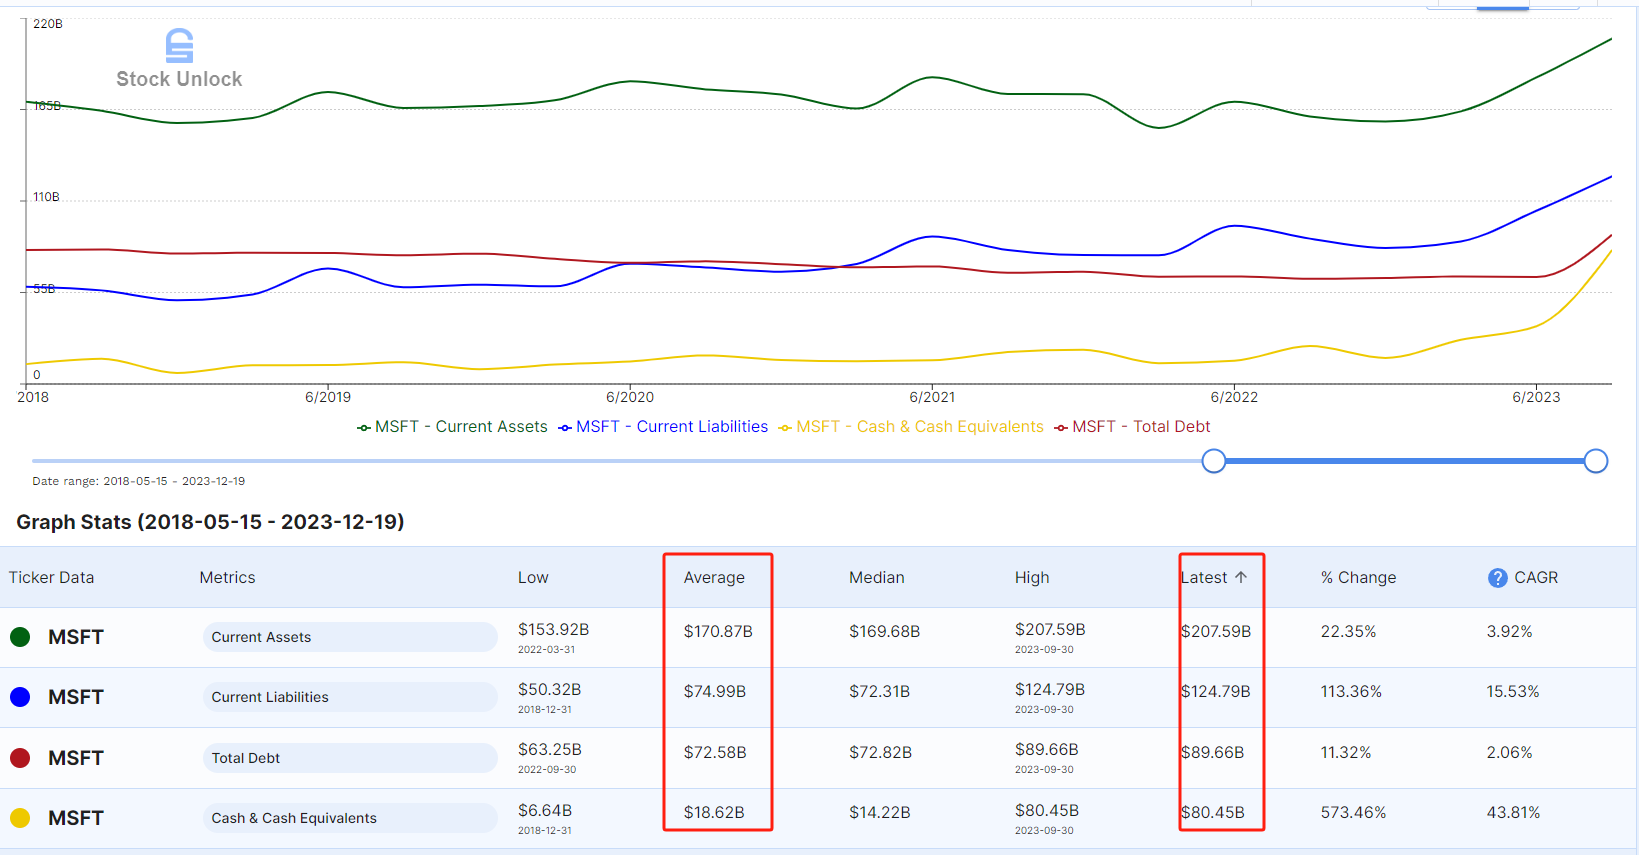1639x855 pixels.
Task: Click the Current Assets metric pill
Action: click(x=350, y=637)
